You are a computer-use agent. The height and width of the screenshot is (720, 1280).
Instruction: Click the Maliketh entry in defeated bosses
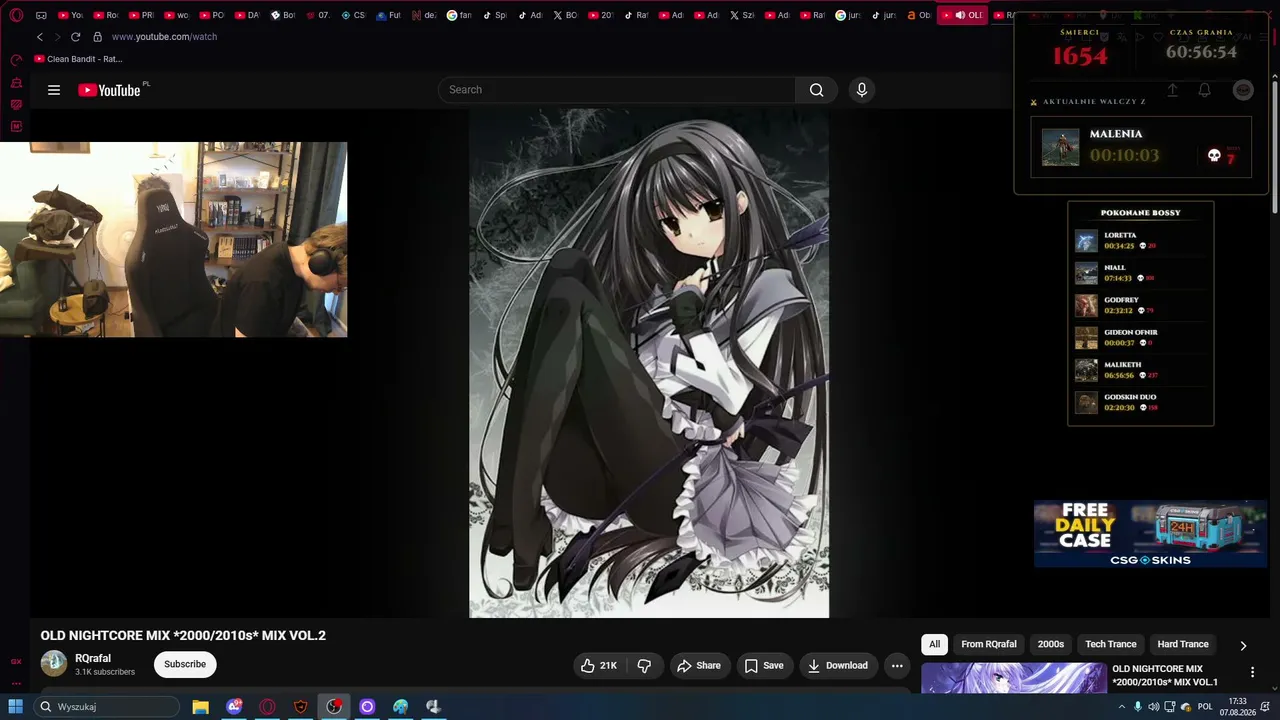pyautogui.click(x=1140, y=370)
